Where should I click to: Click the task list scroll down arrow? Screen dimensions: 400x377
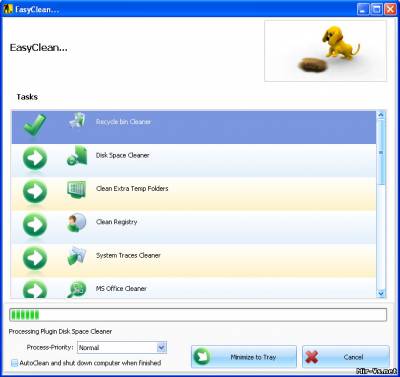(x=381, y=294)
